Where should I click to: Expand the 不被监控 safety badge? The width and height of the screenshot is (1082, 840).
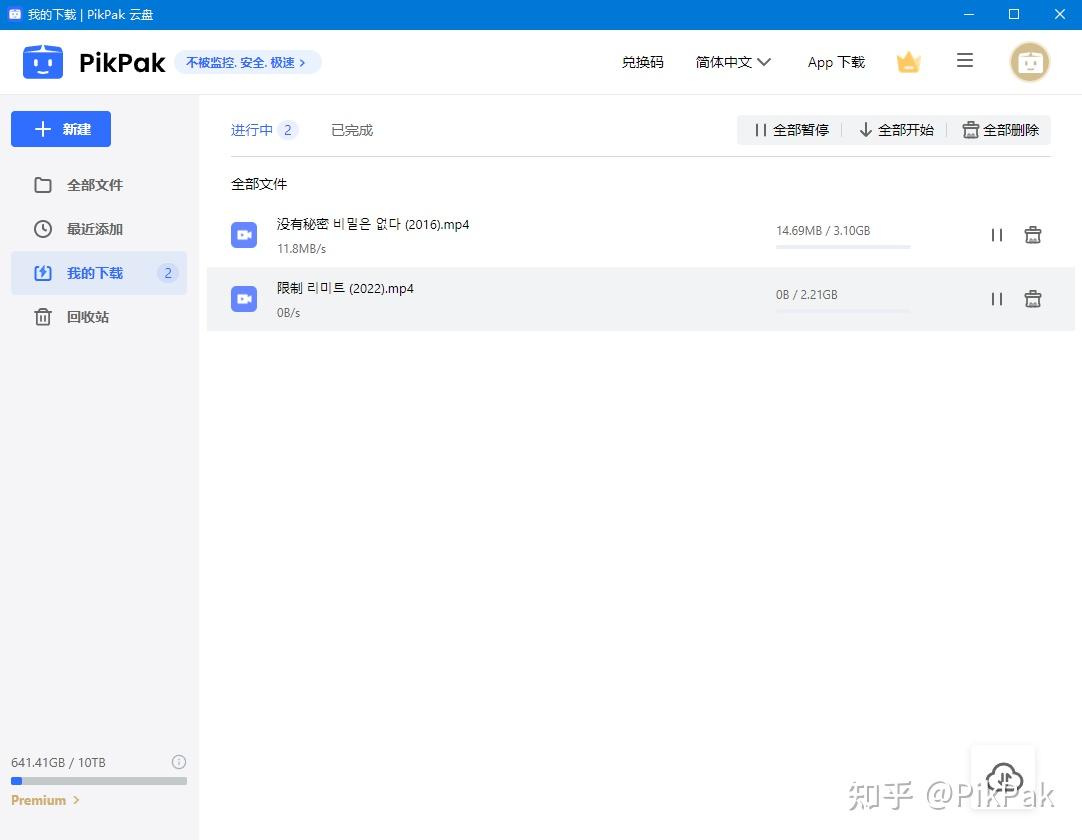[248, 62]
